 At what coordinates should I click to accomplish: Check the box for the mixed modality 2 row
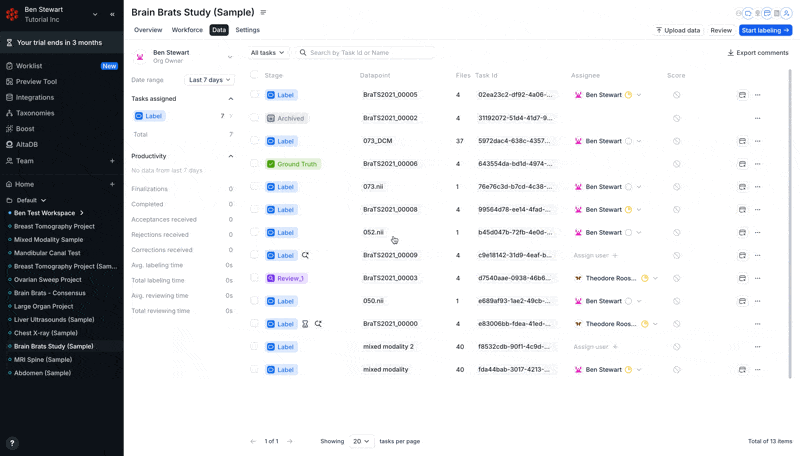254,346
